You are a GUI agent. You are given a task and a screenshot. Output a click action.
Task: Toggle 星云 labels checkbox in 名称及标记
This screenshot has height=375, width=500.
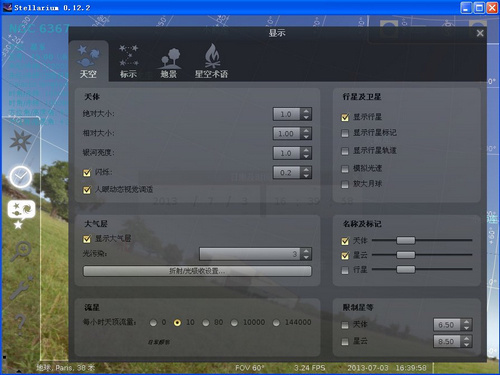coord(345,255)
